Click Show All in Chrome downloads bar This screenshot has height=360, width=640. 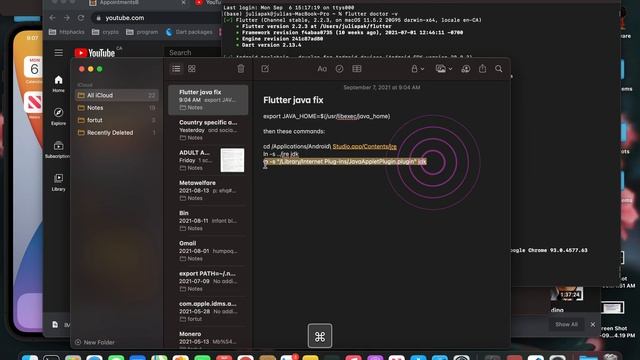(566, 324)
